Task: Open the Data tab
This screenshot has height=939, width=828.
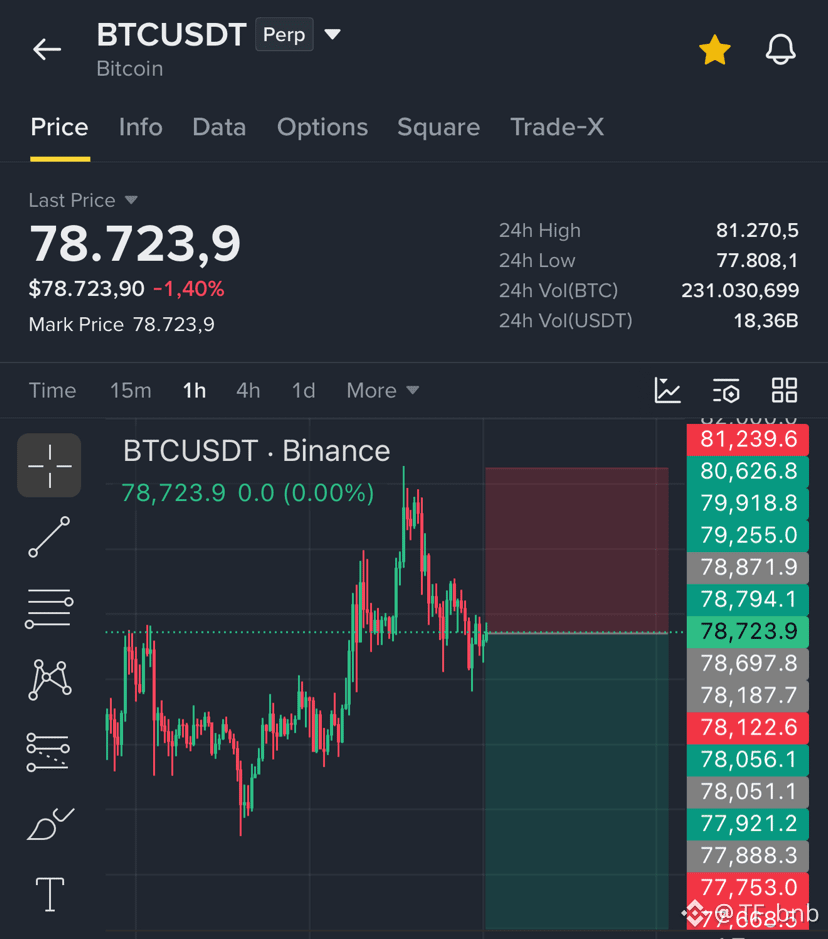Action: coord(219,127)
